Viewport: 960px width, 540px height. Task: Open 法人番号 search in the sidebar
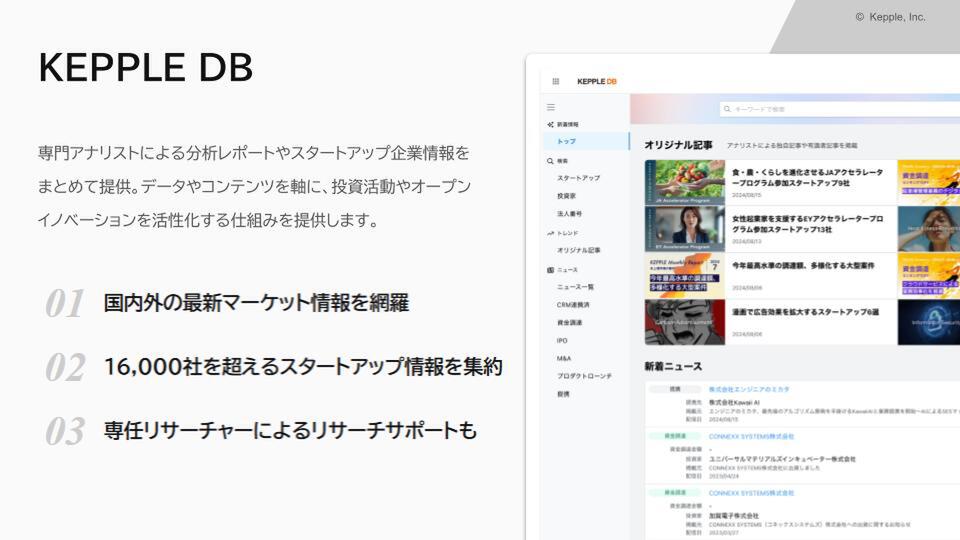569,214
